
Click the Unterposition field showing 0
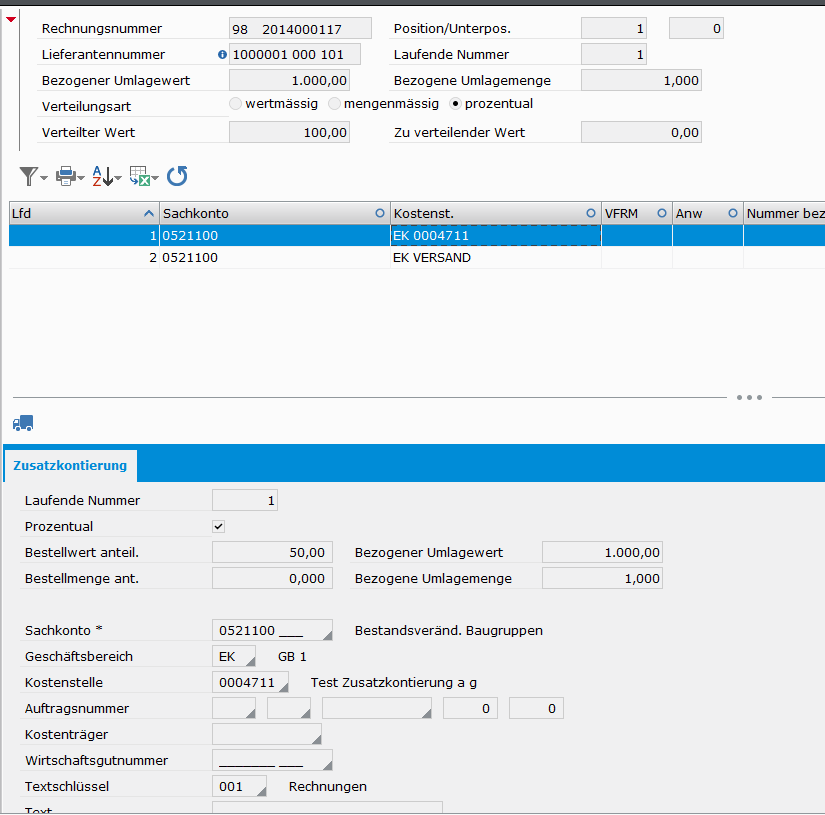697,28
